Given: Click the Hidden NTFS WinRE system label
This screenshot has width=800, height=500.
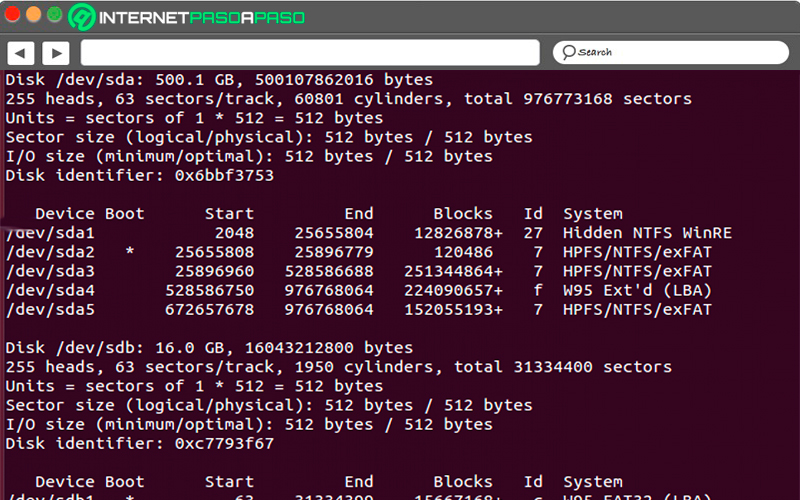Looking at the screenshot, I should pos(647,233).
